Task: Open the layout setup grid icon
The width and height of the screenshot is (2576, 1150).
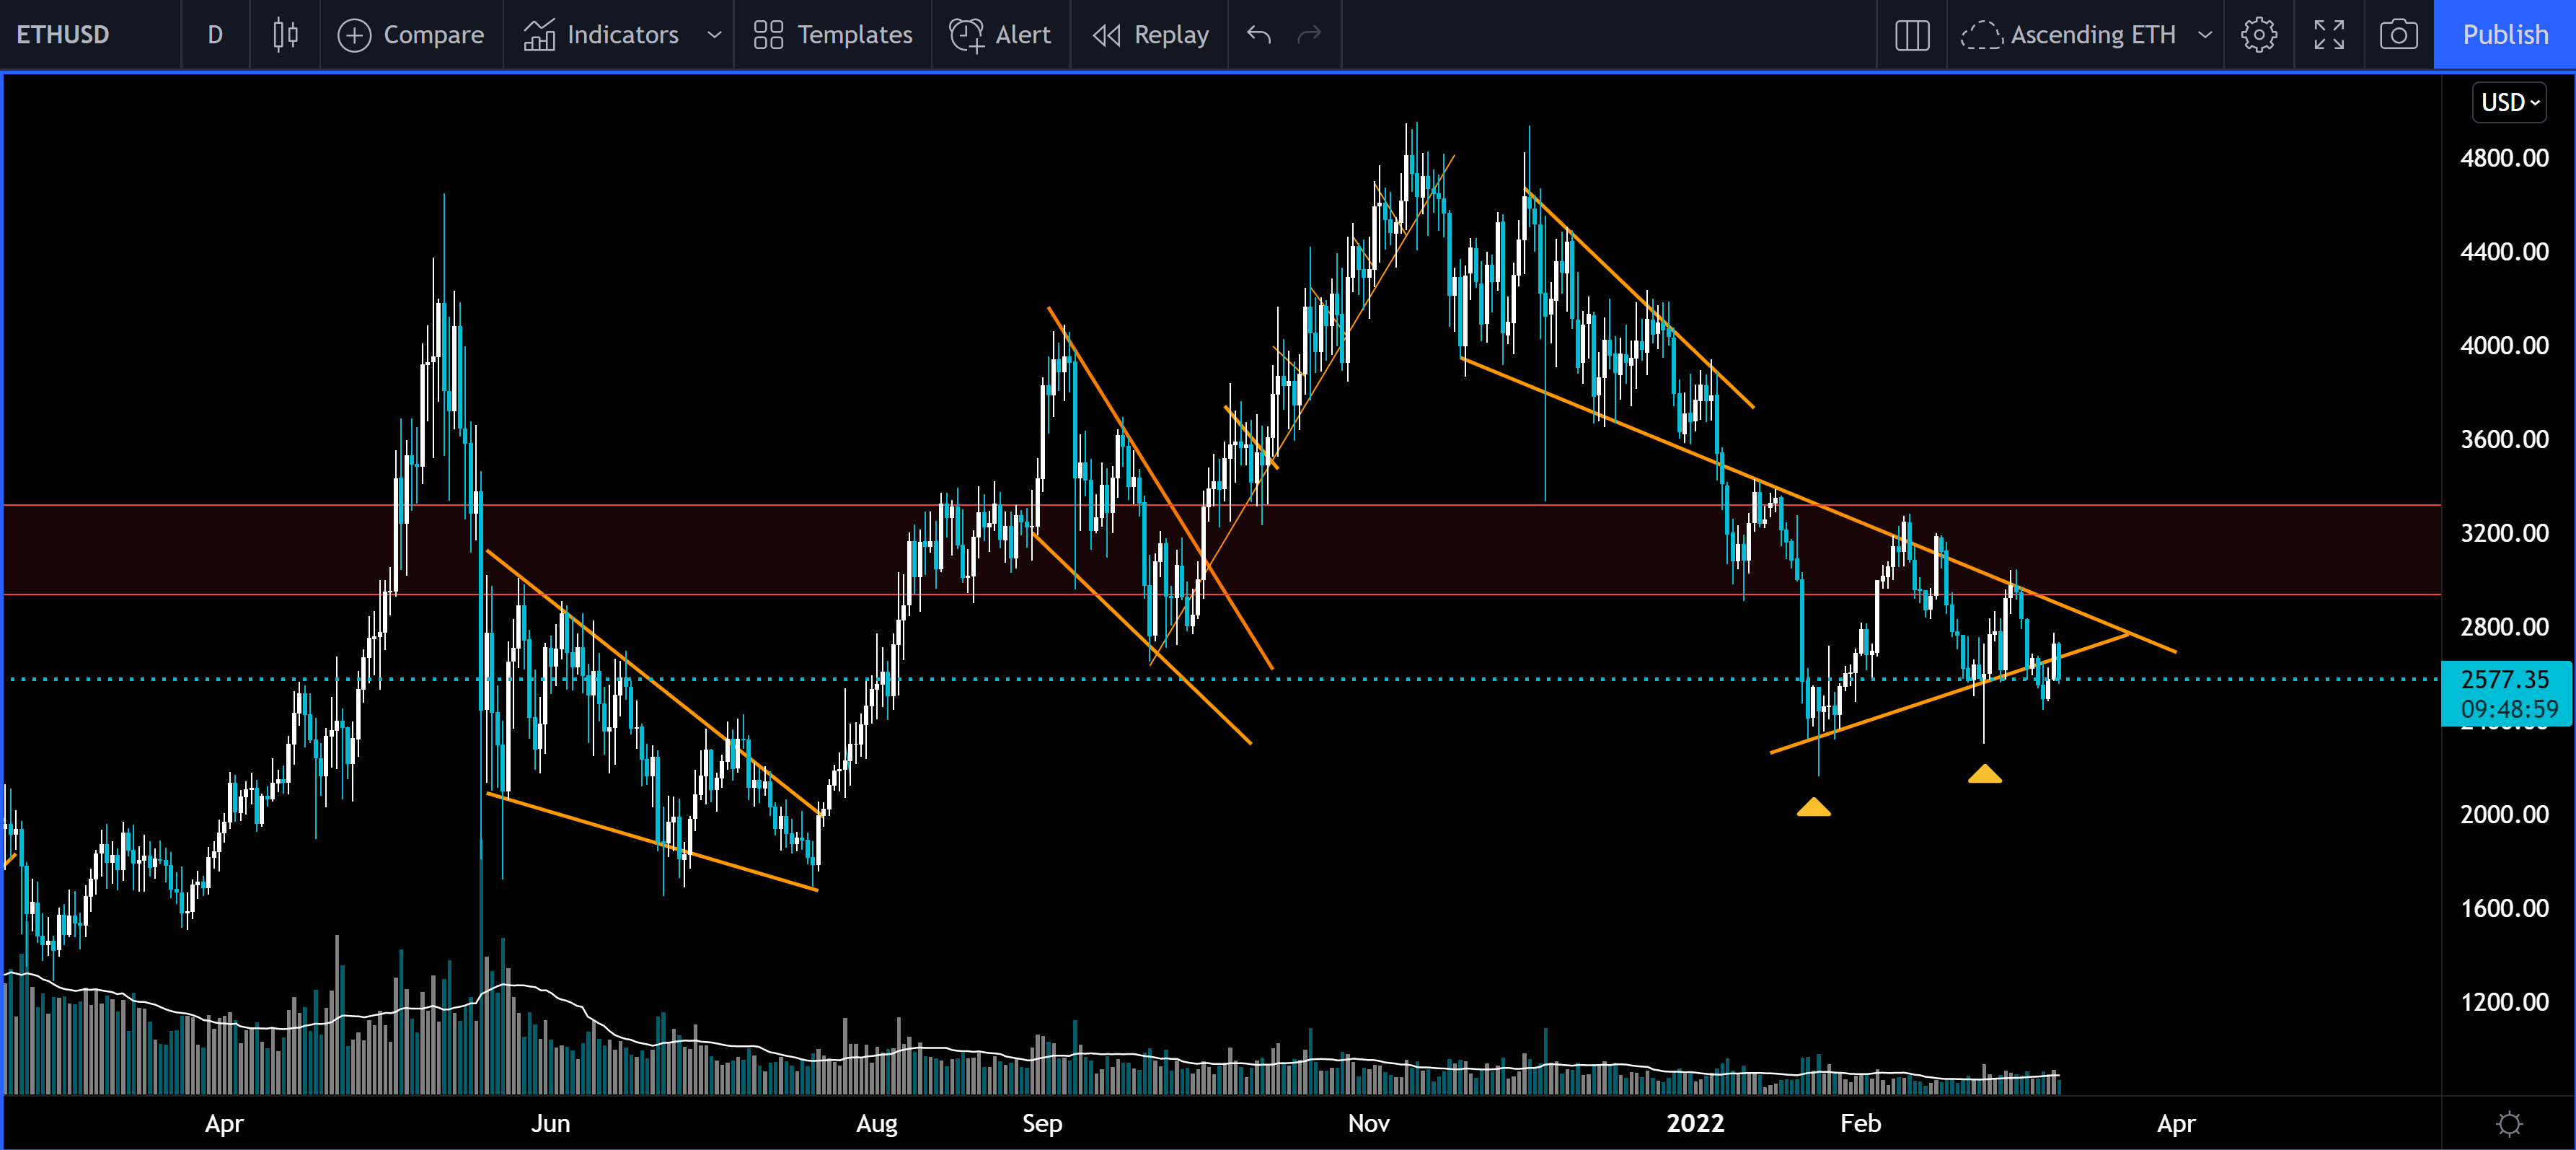Action: pyautogui.click(x=1911, y=35)
